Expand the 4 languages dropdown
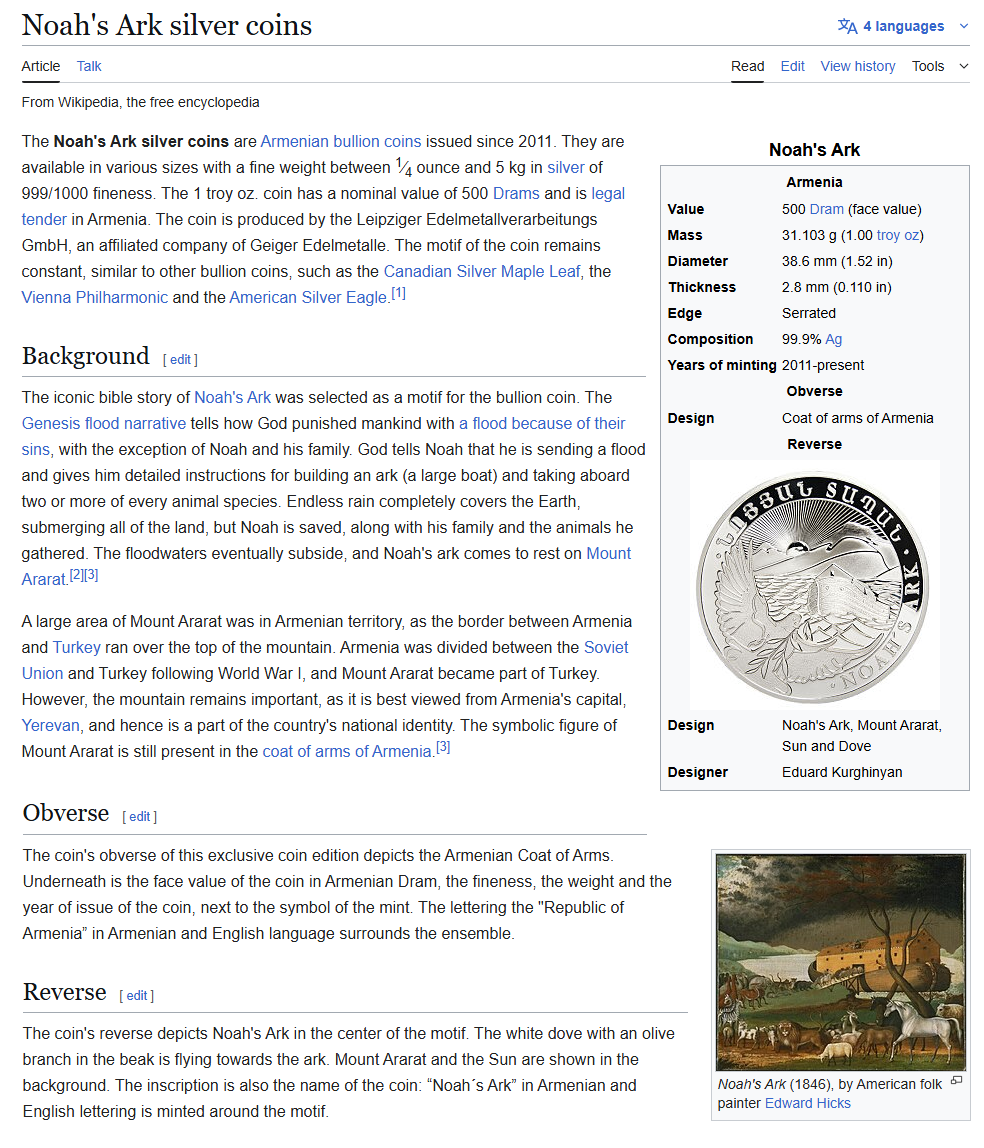Image resolution: width=984 pixels, height=1148 pixels. pos(903,26)
